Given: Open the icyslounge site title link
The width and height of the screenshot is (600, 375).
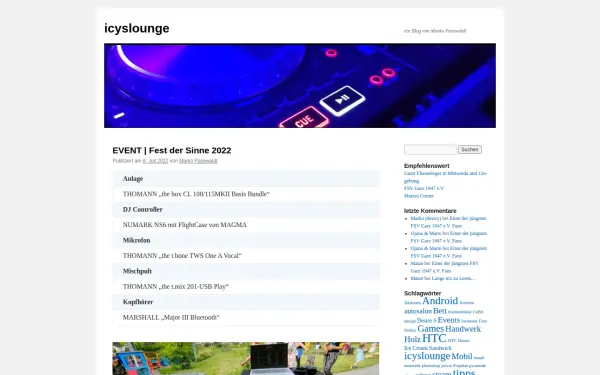Looking at the screenshot, I should 137,28.
